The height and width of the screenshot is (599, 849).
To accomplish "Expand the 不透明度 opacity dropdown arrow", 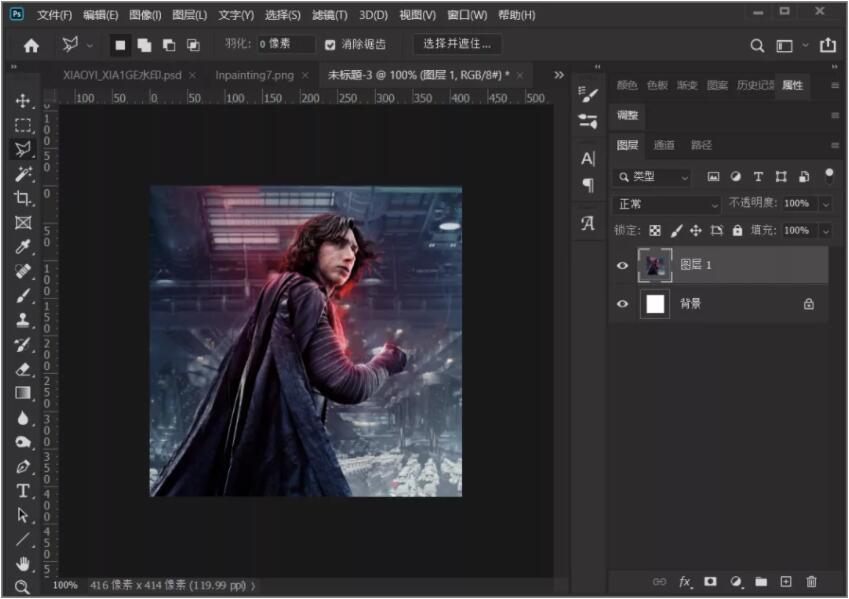I will (825, 204).
